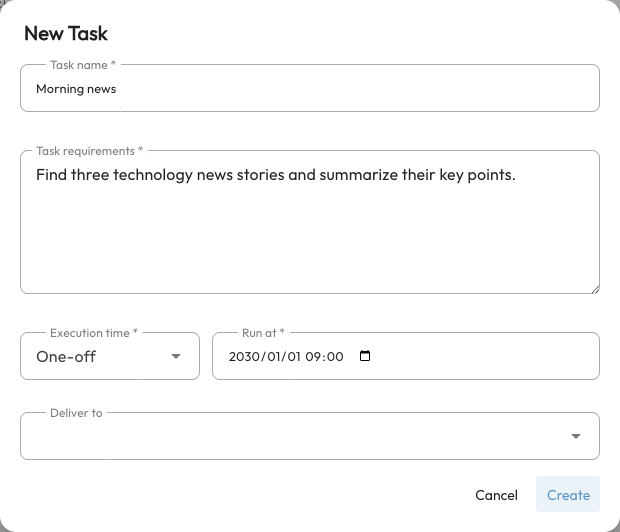The height and width of the screenshot is (532, 620).
Task: Open the calendar picker in Run at
Action: [x=365, y=356]
